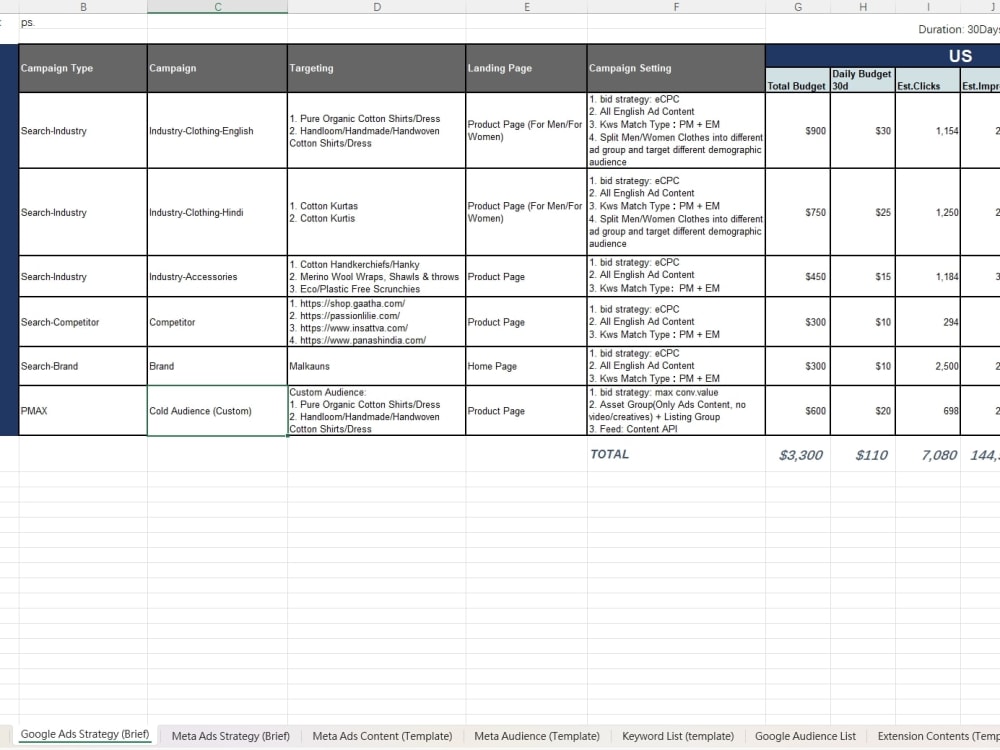Image resolution: width=1000 pixels, height=750 pixels.
Task: Open the Meta Ads Content (Template) tab
Action: click(x=382, y=735)
